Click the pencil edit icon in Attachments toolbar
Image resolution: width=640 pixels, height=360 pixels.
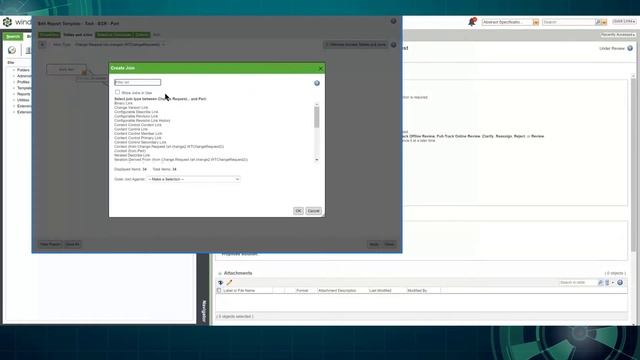point(229,282)
